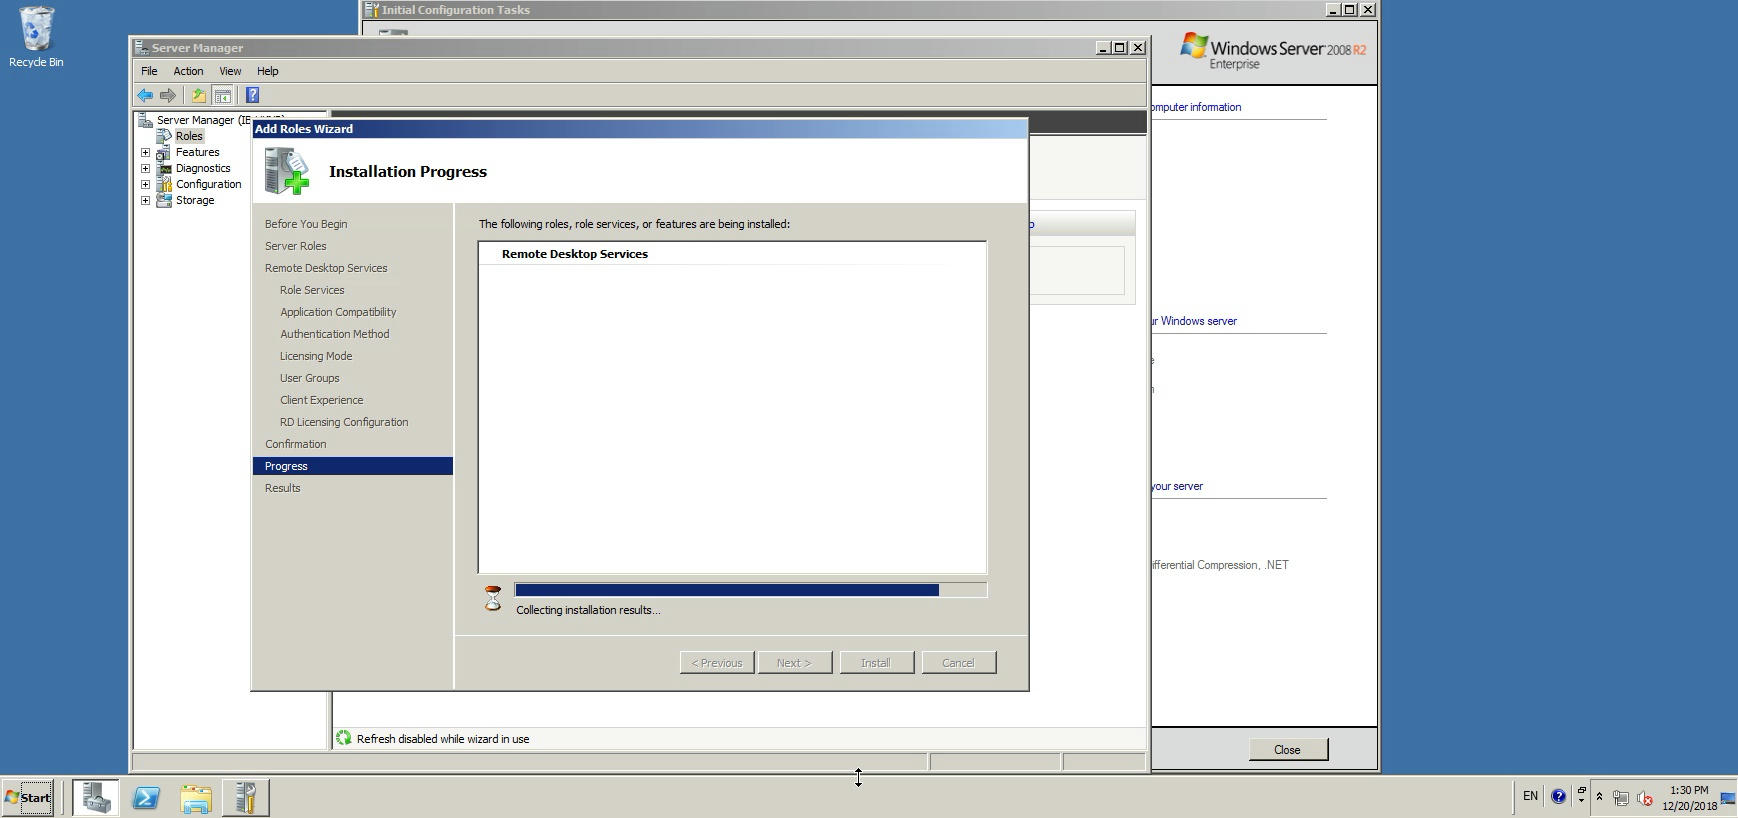The image size is (1738, 818).
Task: Open language bar options dropdown
Action: [1581, 802]
